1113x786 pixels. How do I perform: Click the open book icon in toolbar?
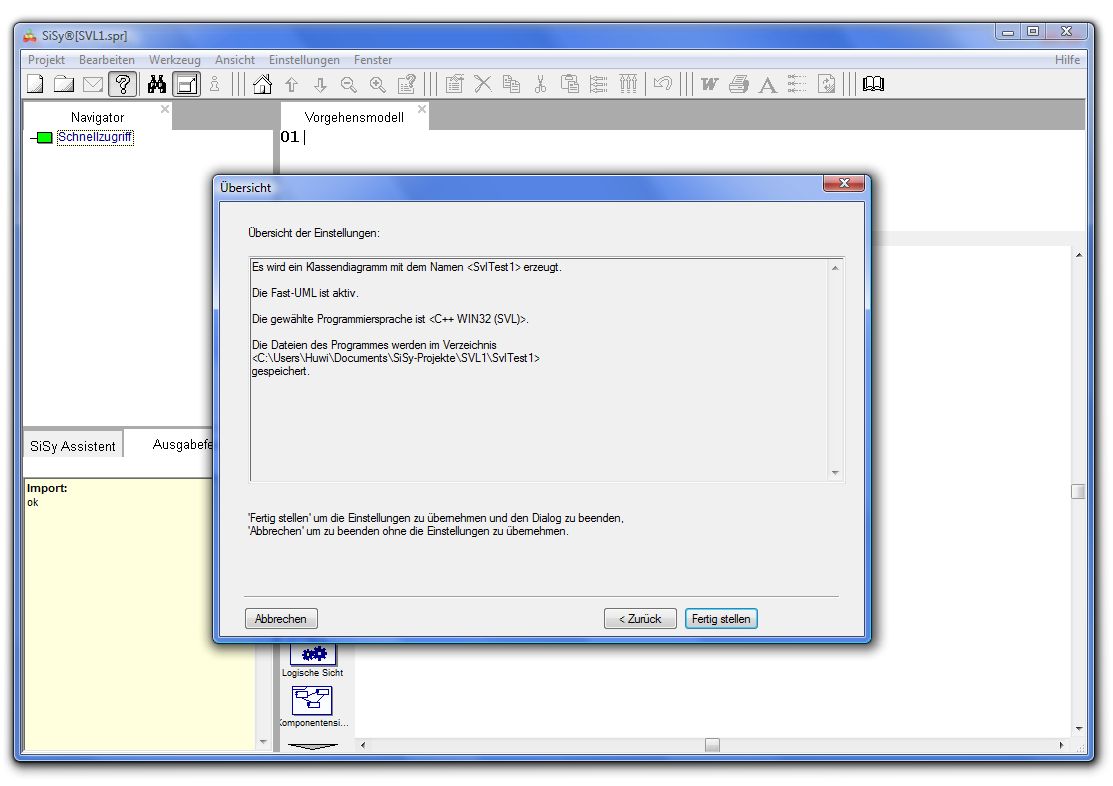(873, 85)
